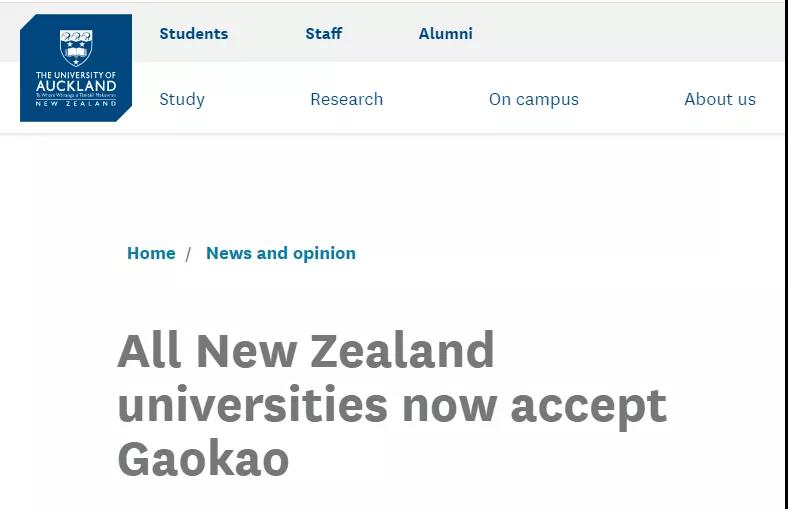788x509 pixels.
Task: Click the crest shield in the logo
Action: pyautogui.click(x=76, y=48)
